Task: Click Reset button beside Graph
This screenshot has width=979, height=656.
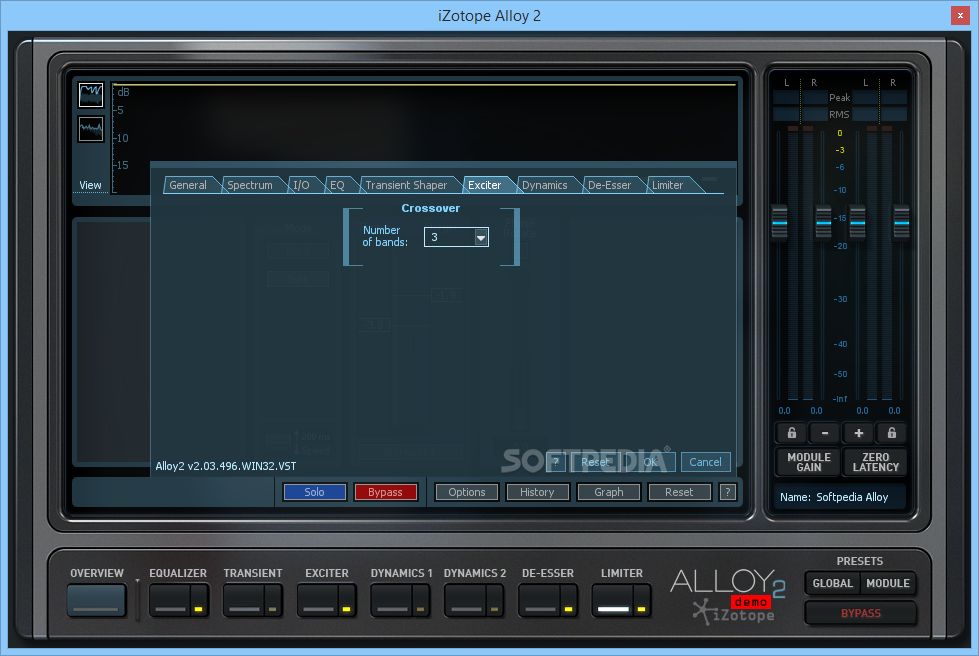Action: tap(679, 492)
